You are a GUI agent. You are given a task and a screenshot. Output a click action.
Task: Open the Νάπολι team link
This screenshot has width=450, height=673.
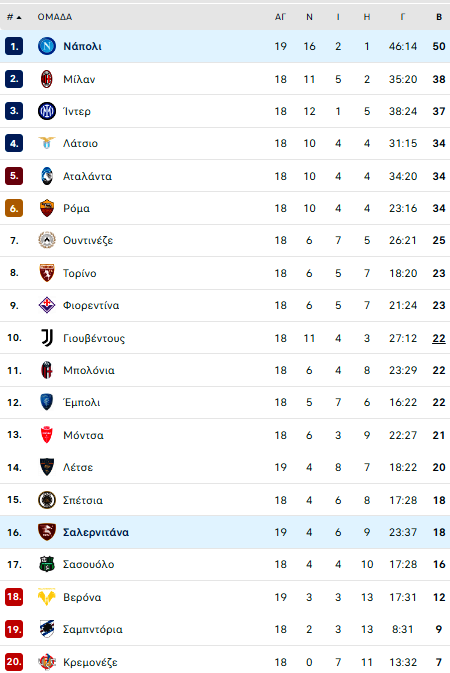coord(82,46)
